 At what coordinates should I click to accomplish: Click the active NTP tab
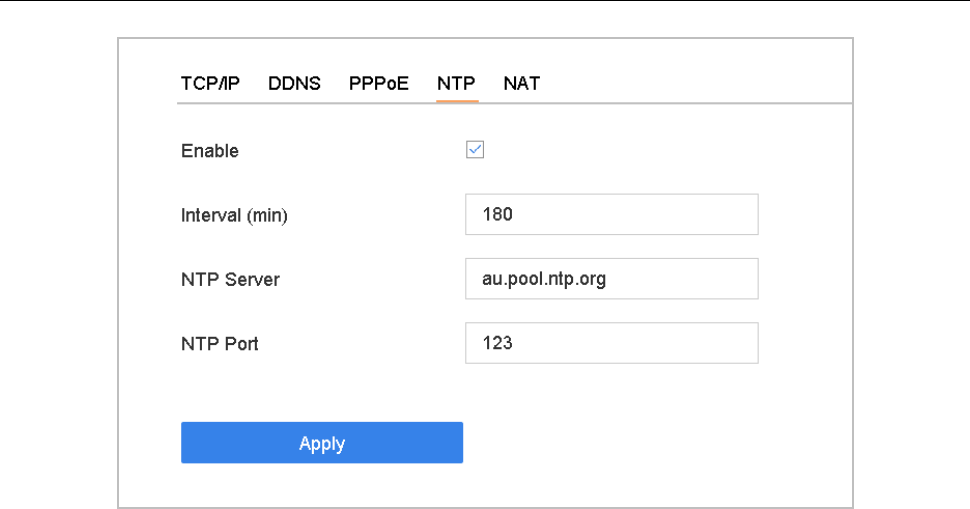point(456,84)
